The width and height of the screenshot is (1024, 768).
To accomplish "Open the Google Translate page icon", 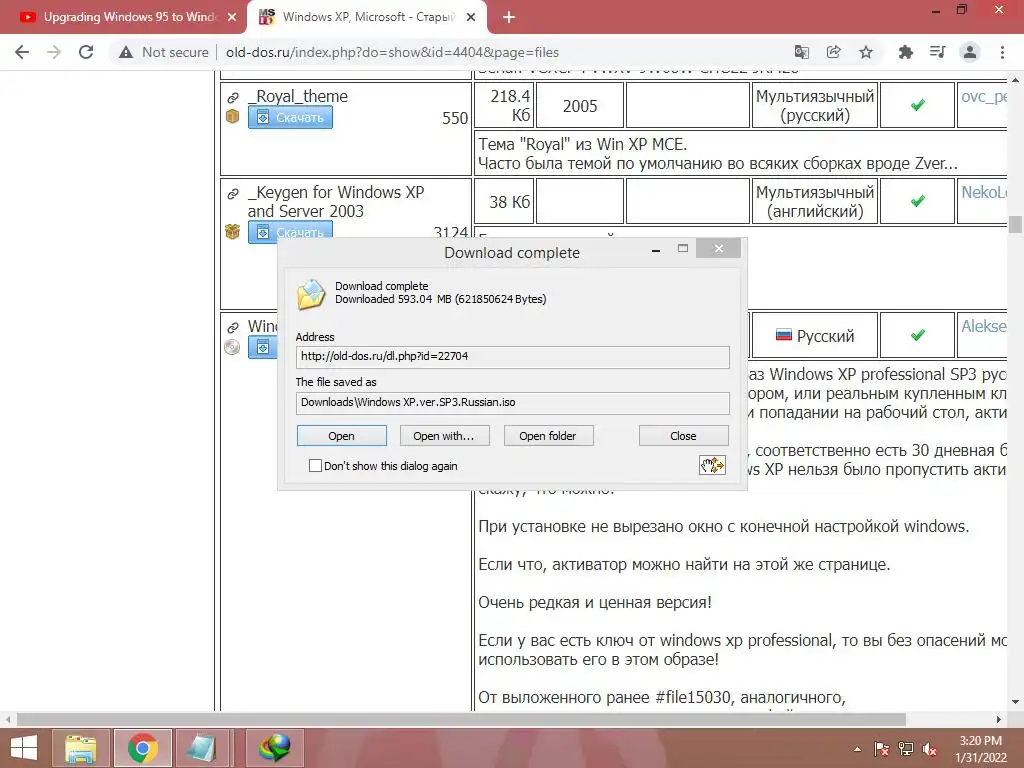I will coord(801,52).
